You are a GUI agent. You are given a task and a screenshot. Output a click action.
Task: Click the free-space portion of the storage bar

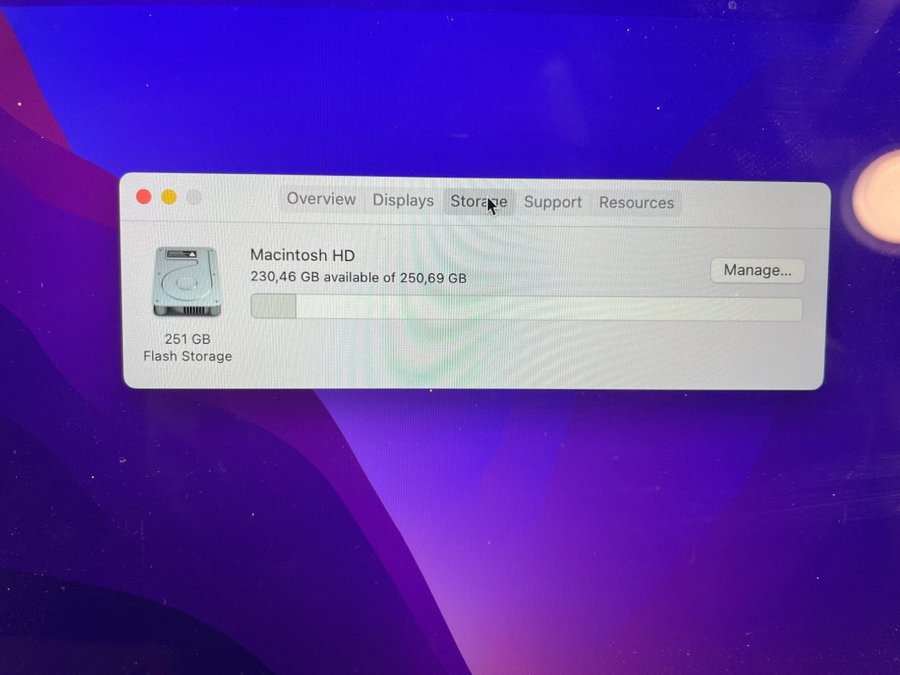point(550,309)
